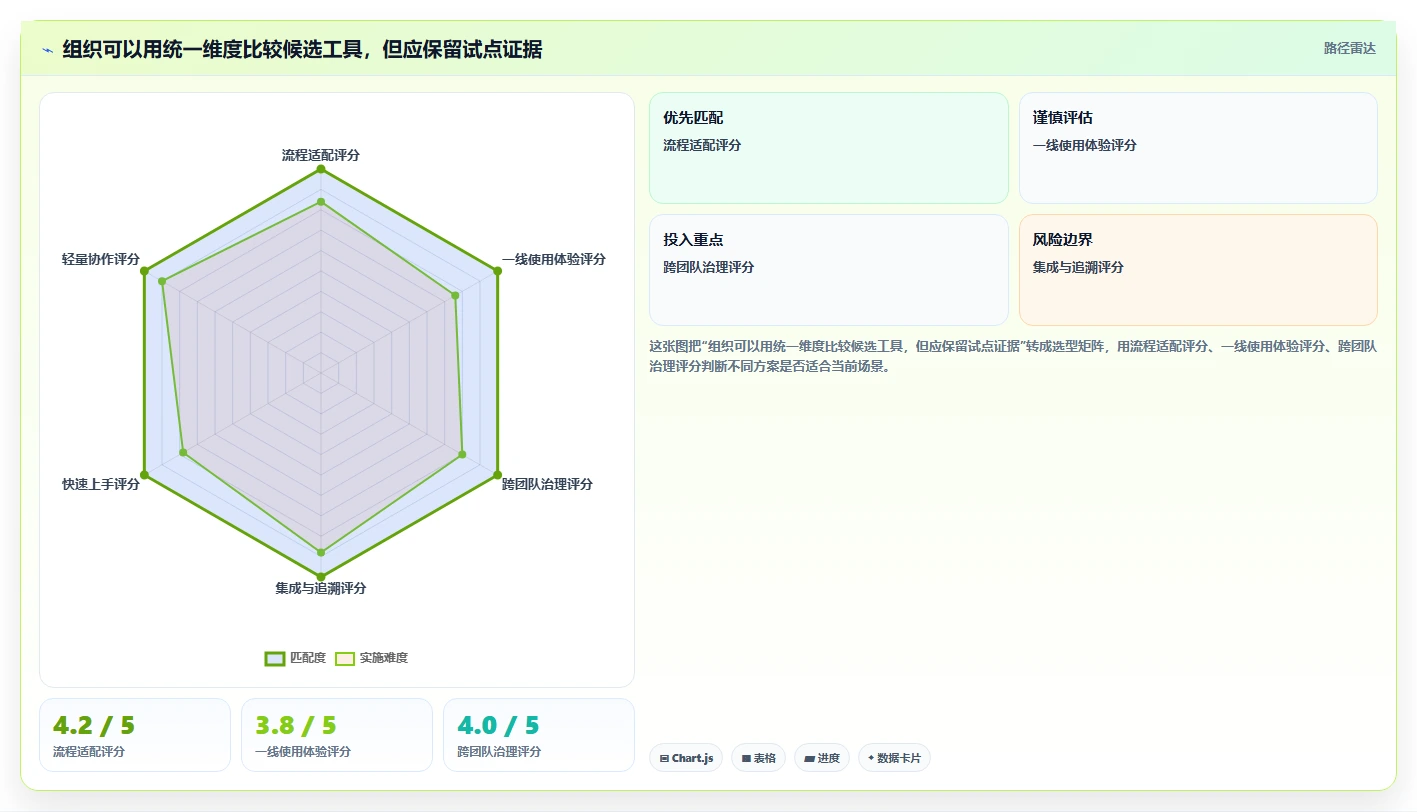Click the outer 匹配度 point on the 集成与追溯评分 axis

tap(321, 576)
